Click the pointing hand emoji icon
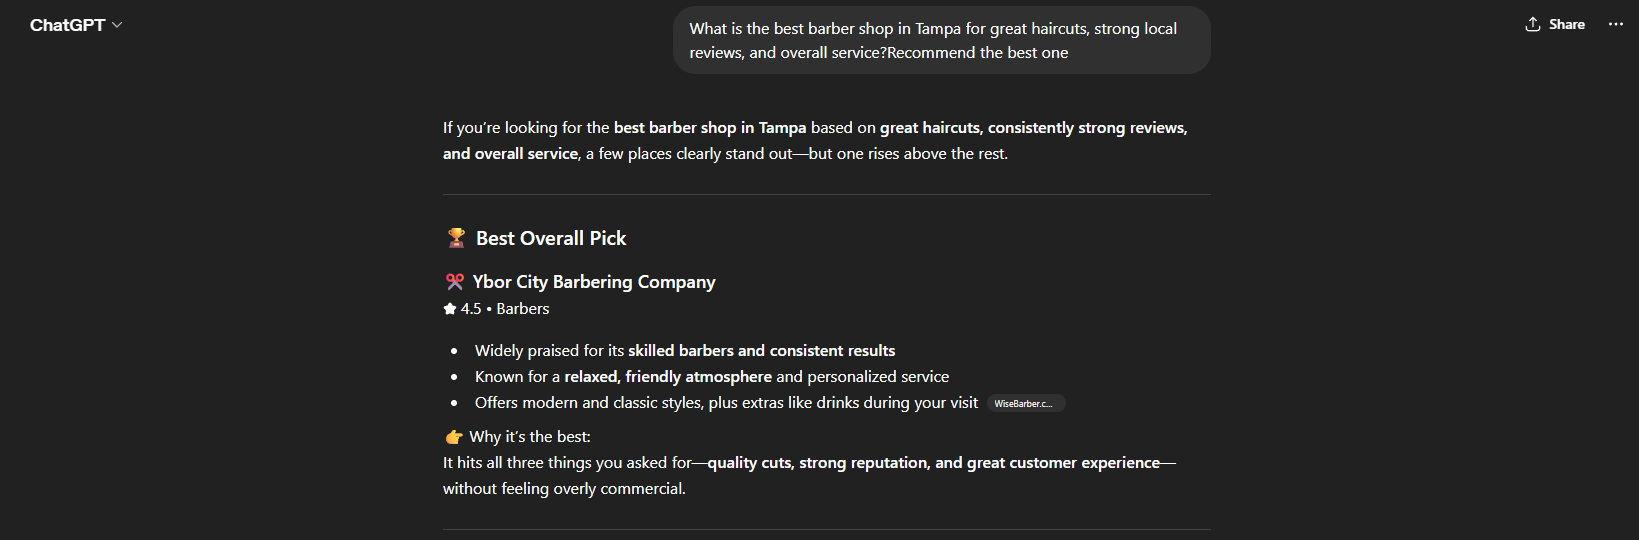1639x540 pixels. [454, 437]
